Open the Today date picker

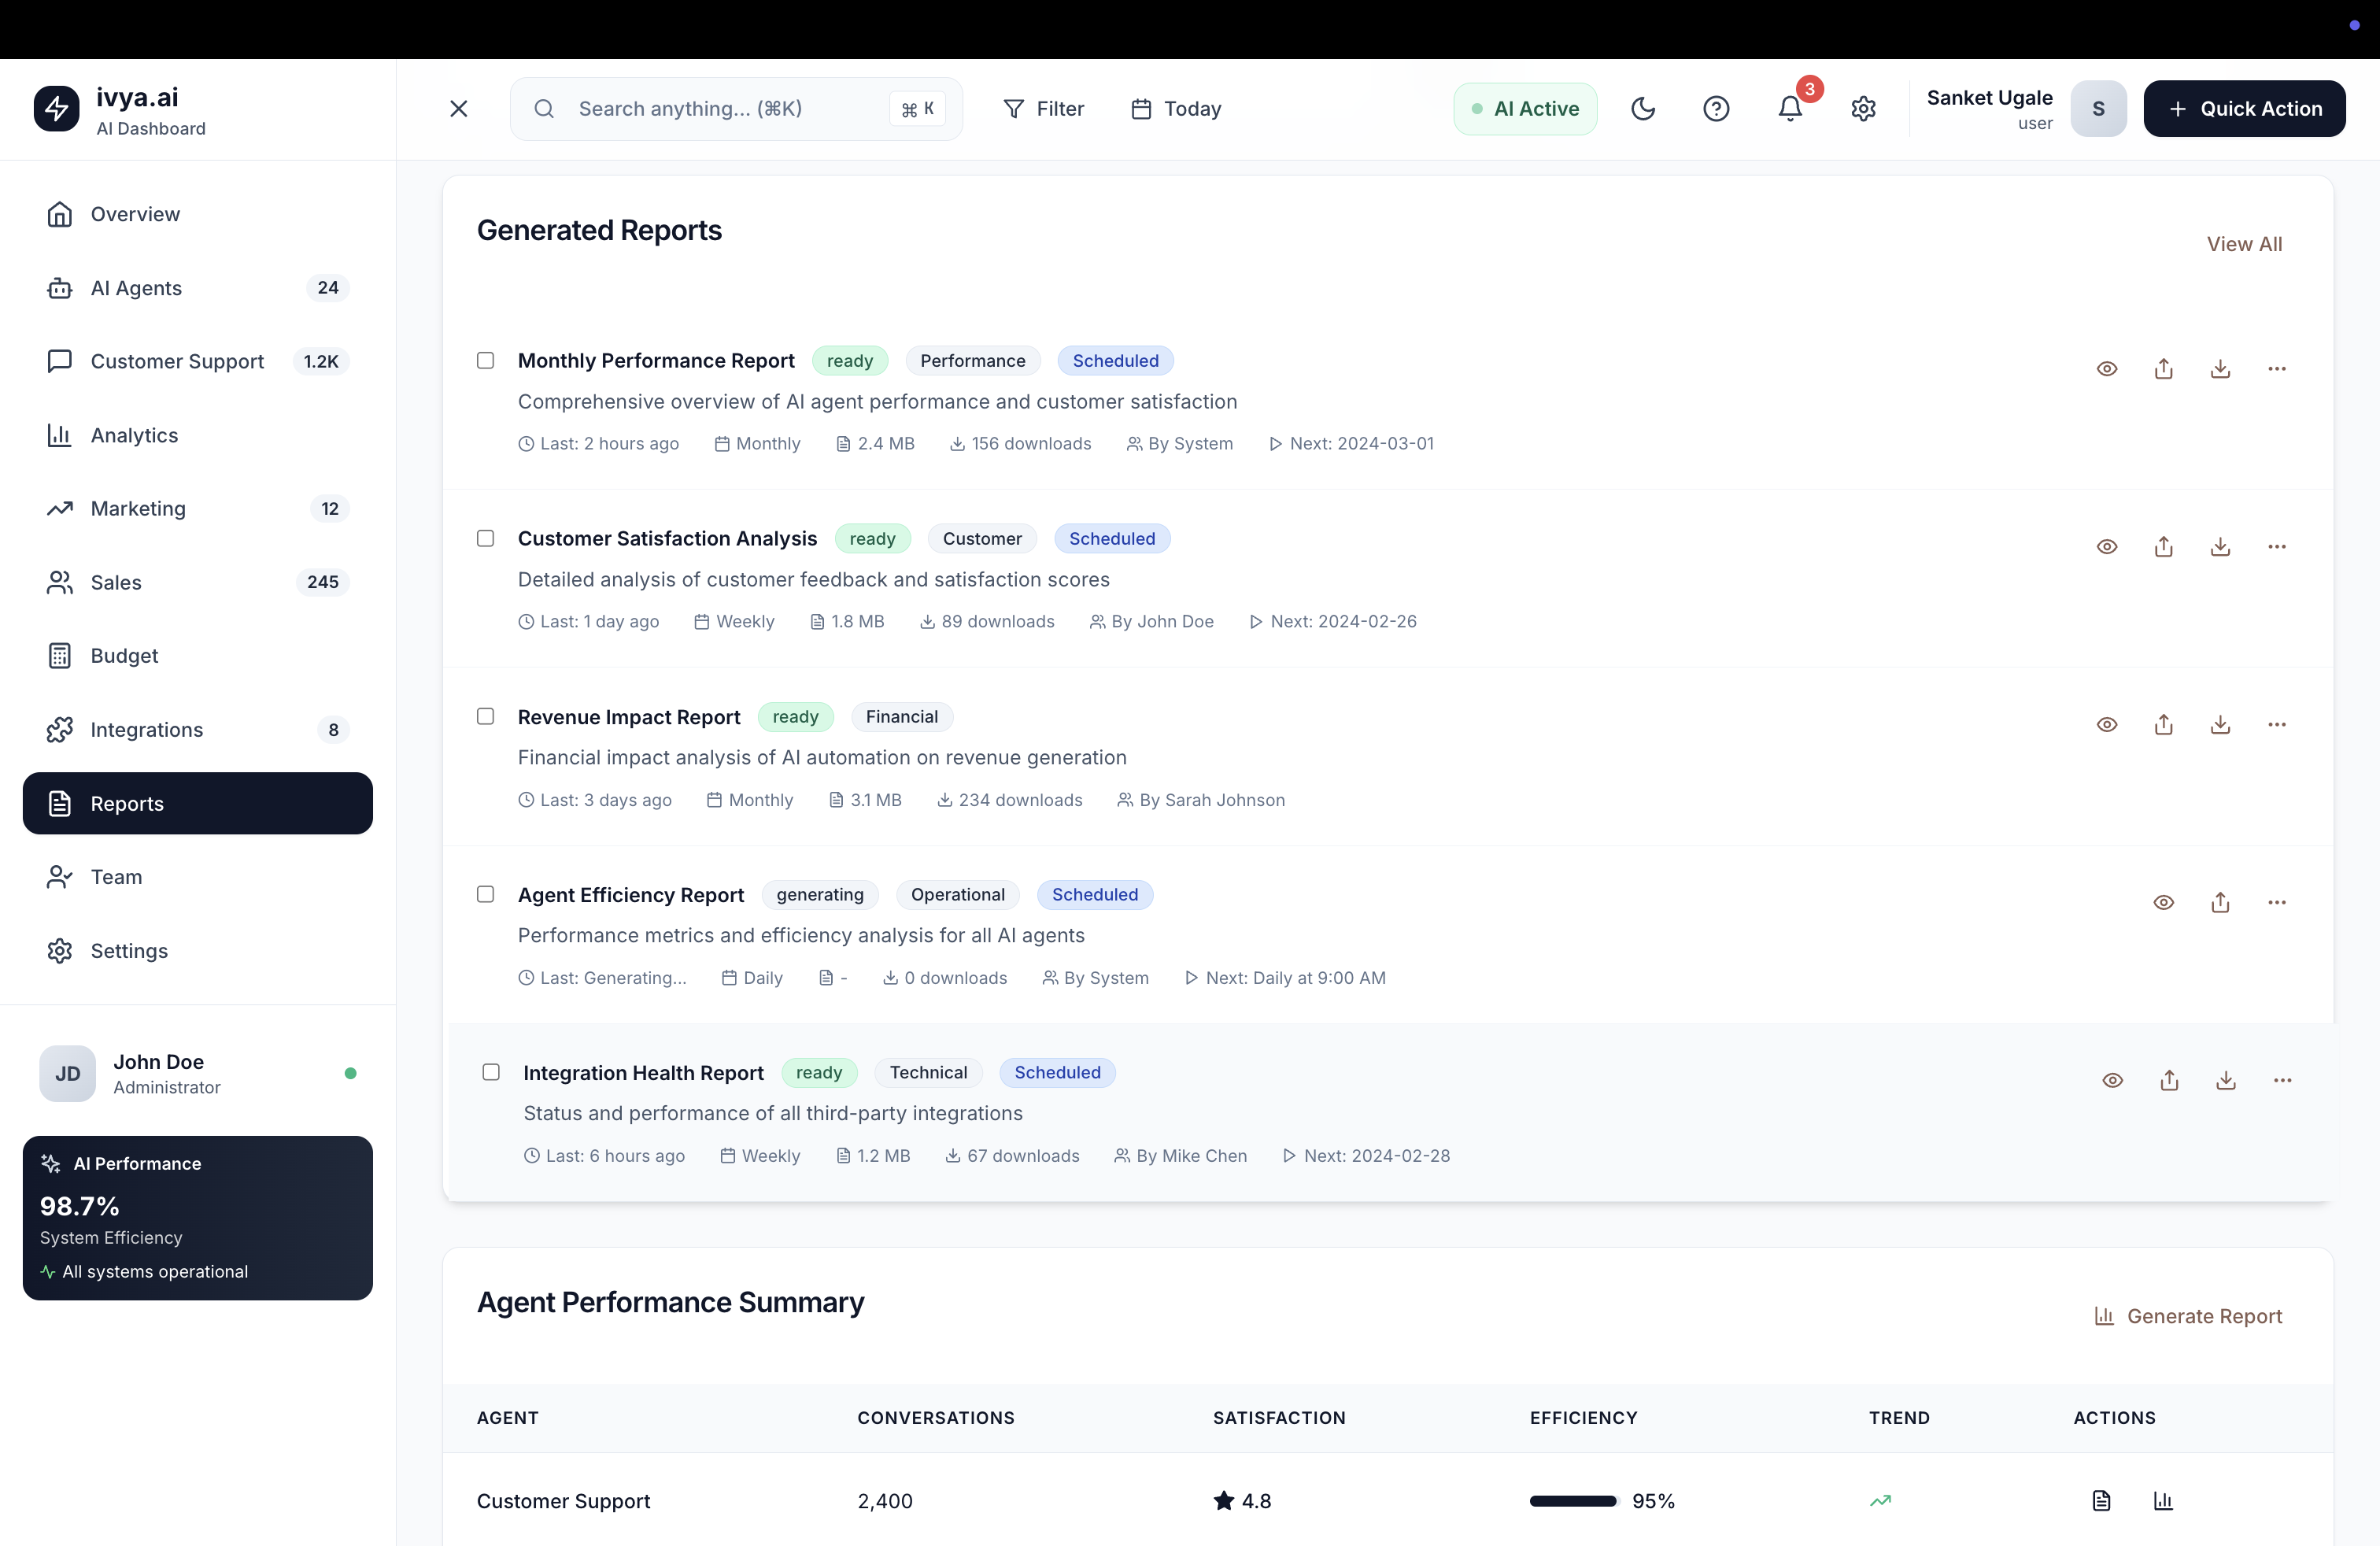1176,109
